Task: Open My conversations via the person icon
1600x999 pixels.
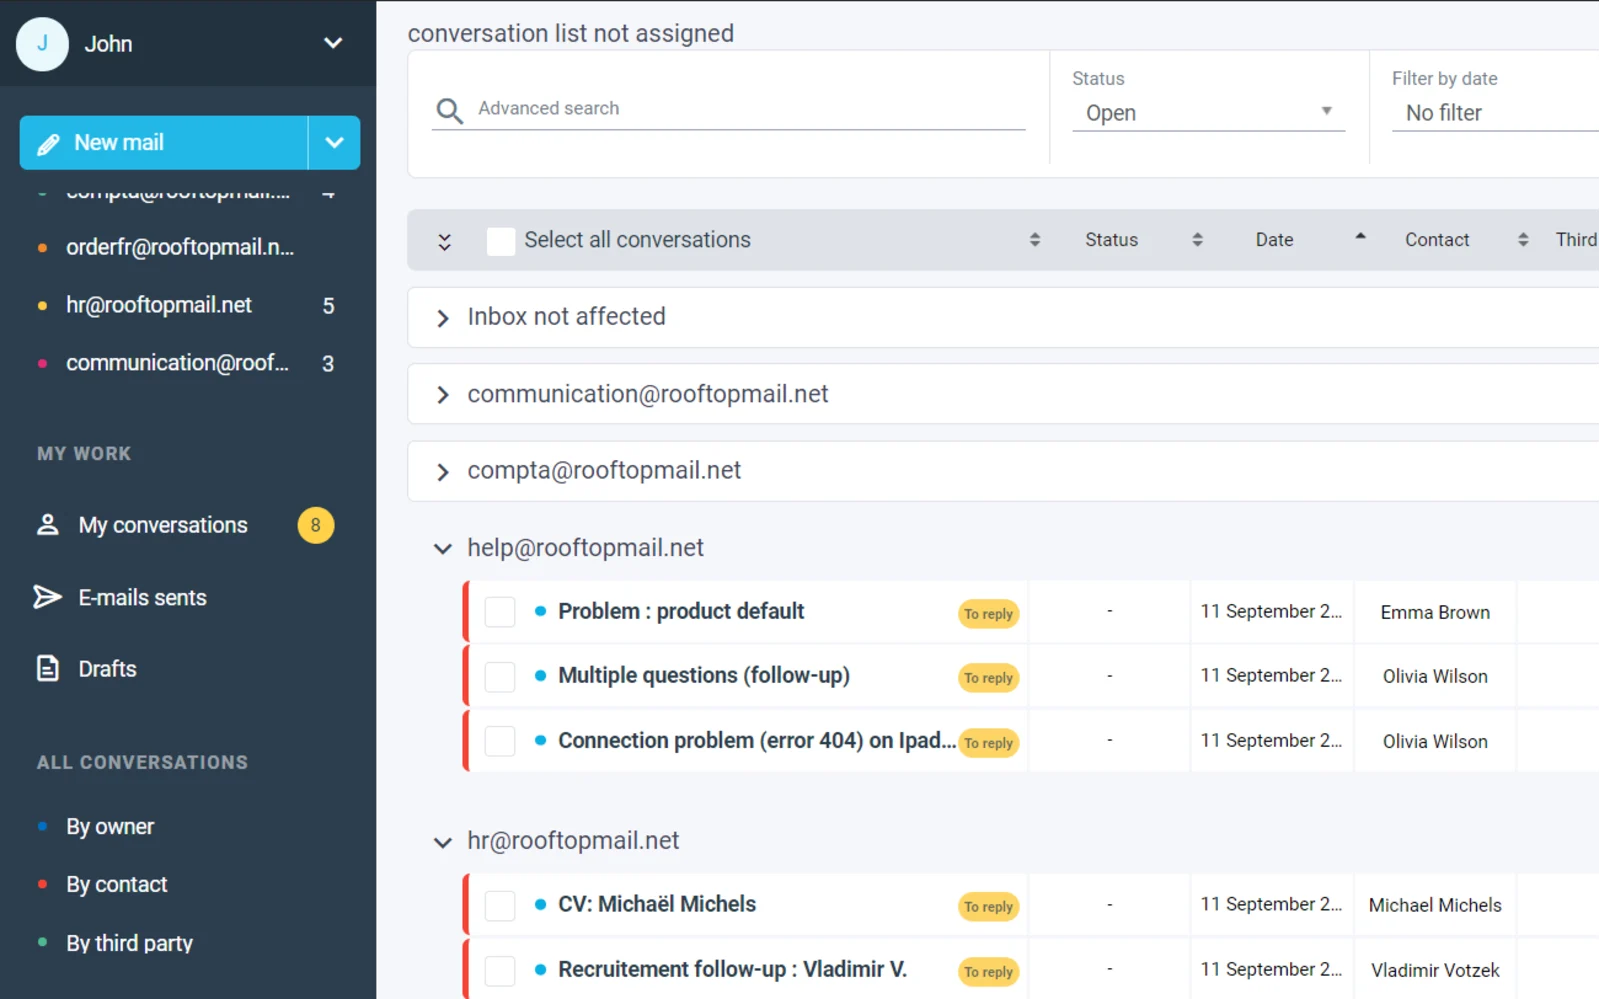Action: pyautogui.click(x=47, y=524)
